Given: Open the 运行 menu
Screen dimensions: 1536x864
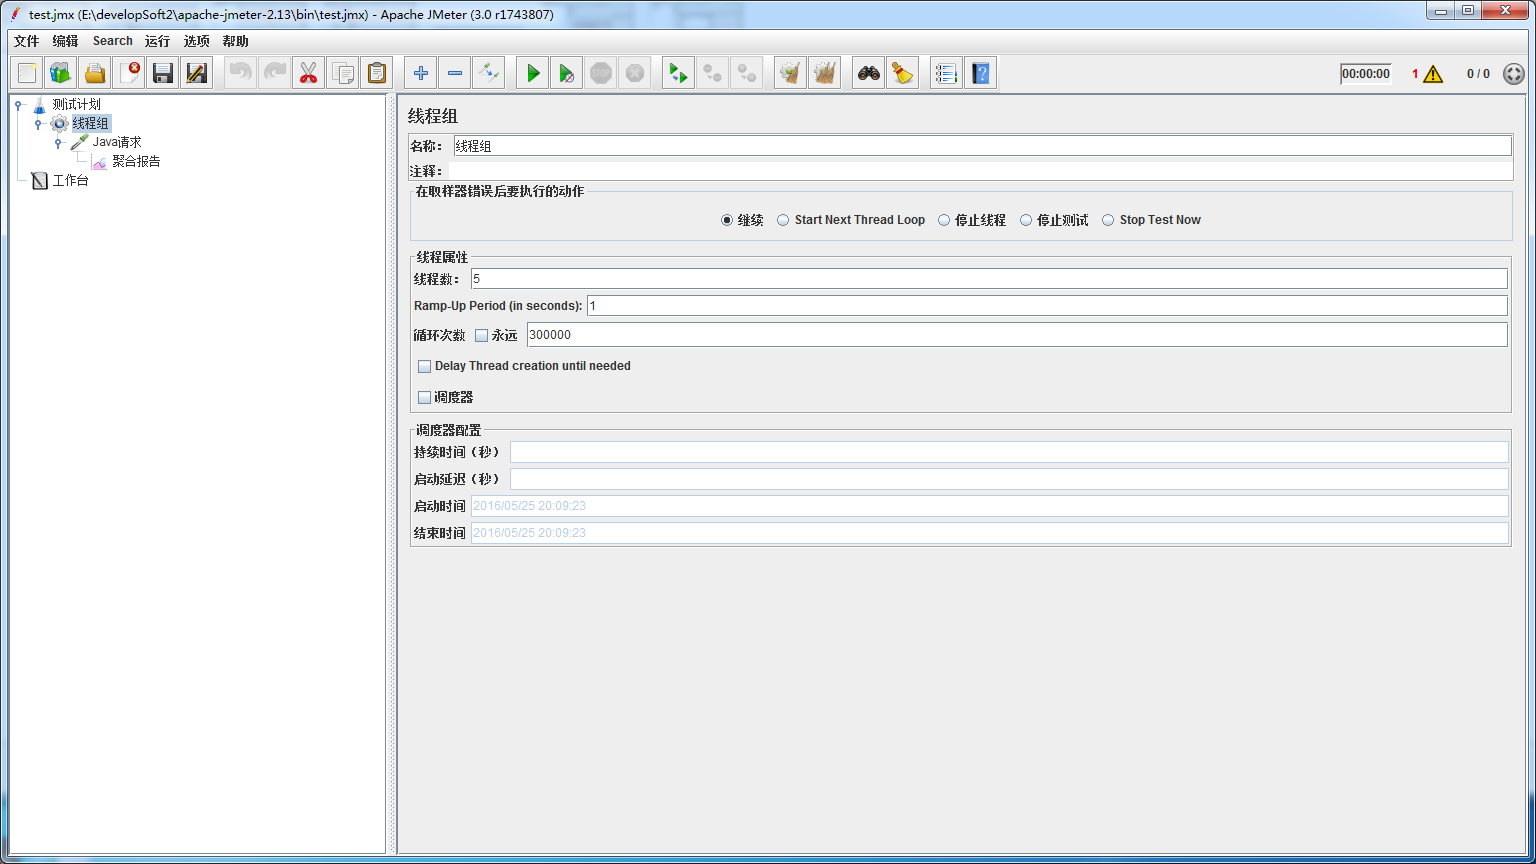Looking at the screenshot, I should 157,41.
